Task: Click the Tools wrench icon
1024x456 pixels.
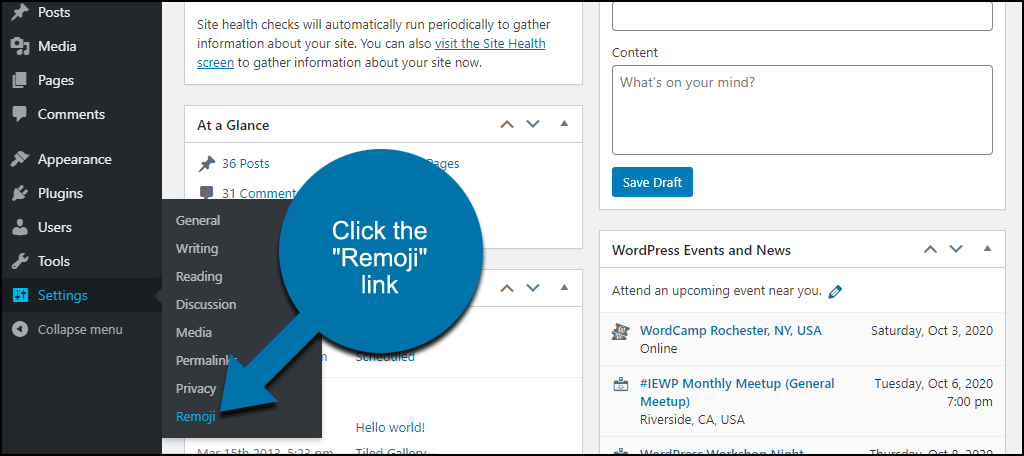Action: point(19,261)
